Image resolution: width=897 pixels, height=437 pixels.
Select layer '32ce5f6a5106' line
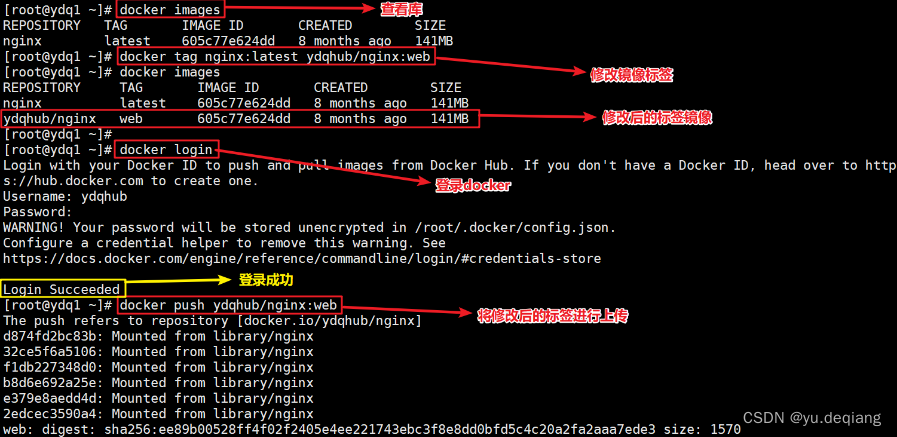(x=158, y=351)
